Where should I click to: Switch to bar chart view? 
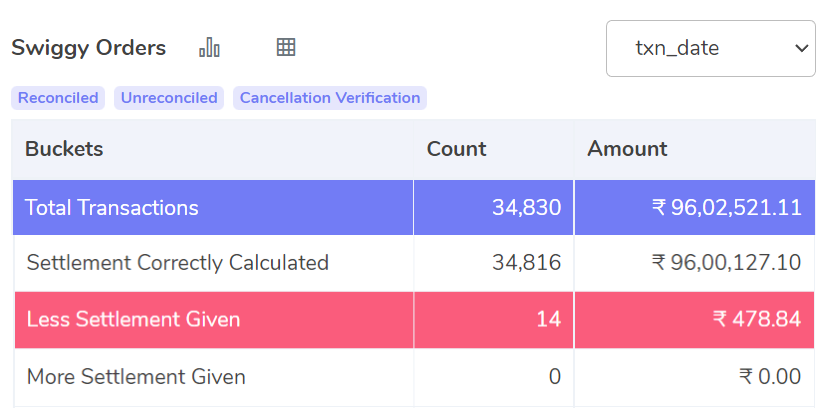coord(209,47)
